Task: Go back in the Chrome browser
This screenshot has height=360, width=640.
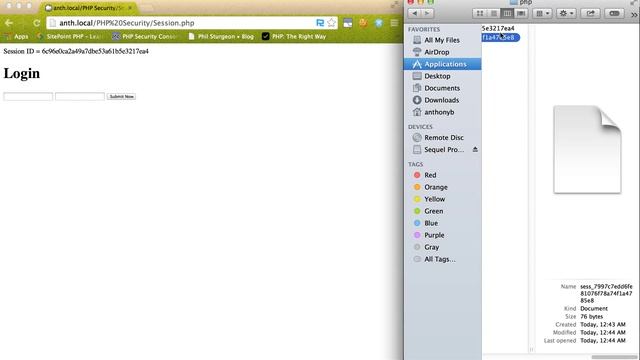Action: [9, 23]
